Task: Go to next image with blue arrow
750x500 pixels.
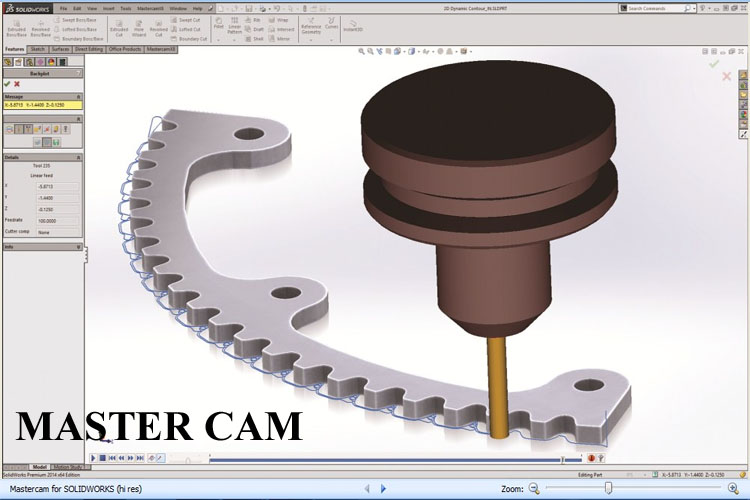Action: (383, 489)
